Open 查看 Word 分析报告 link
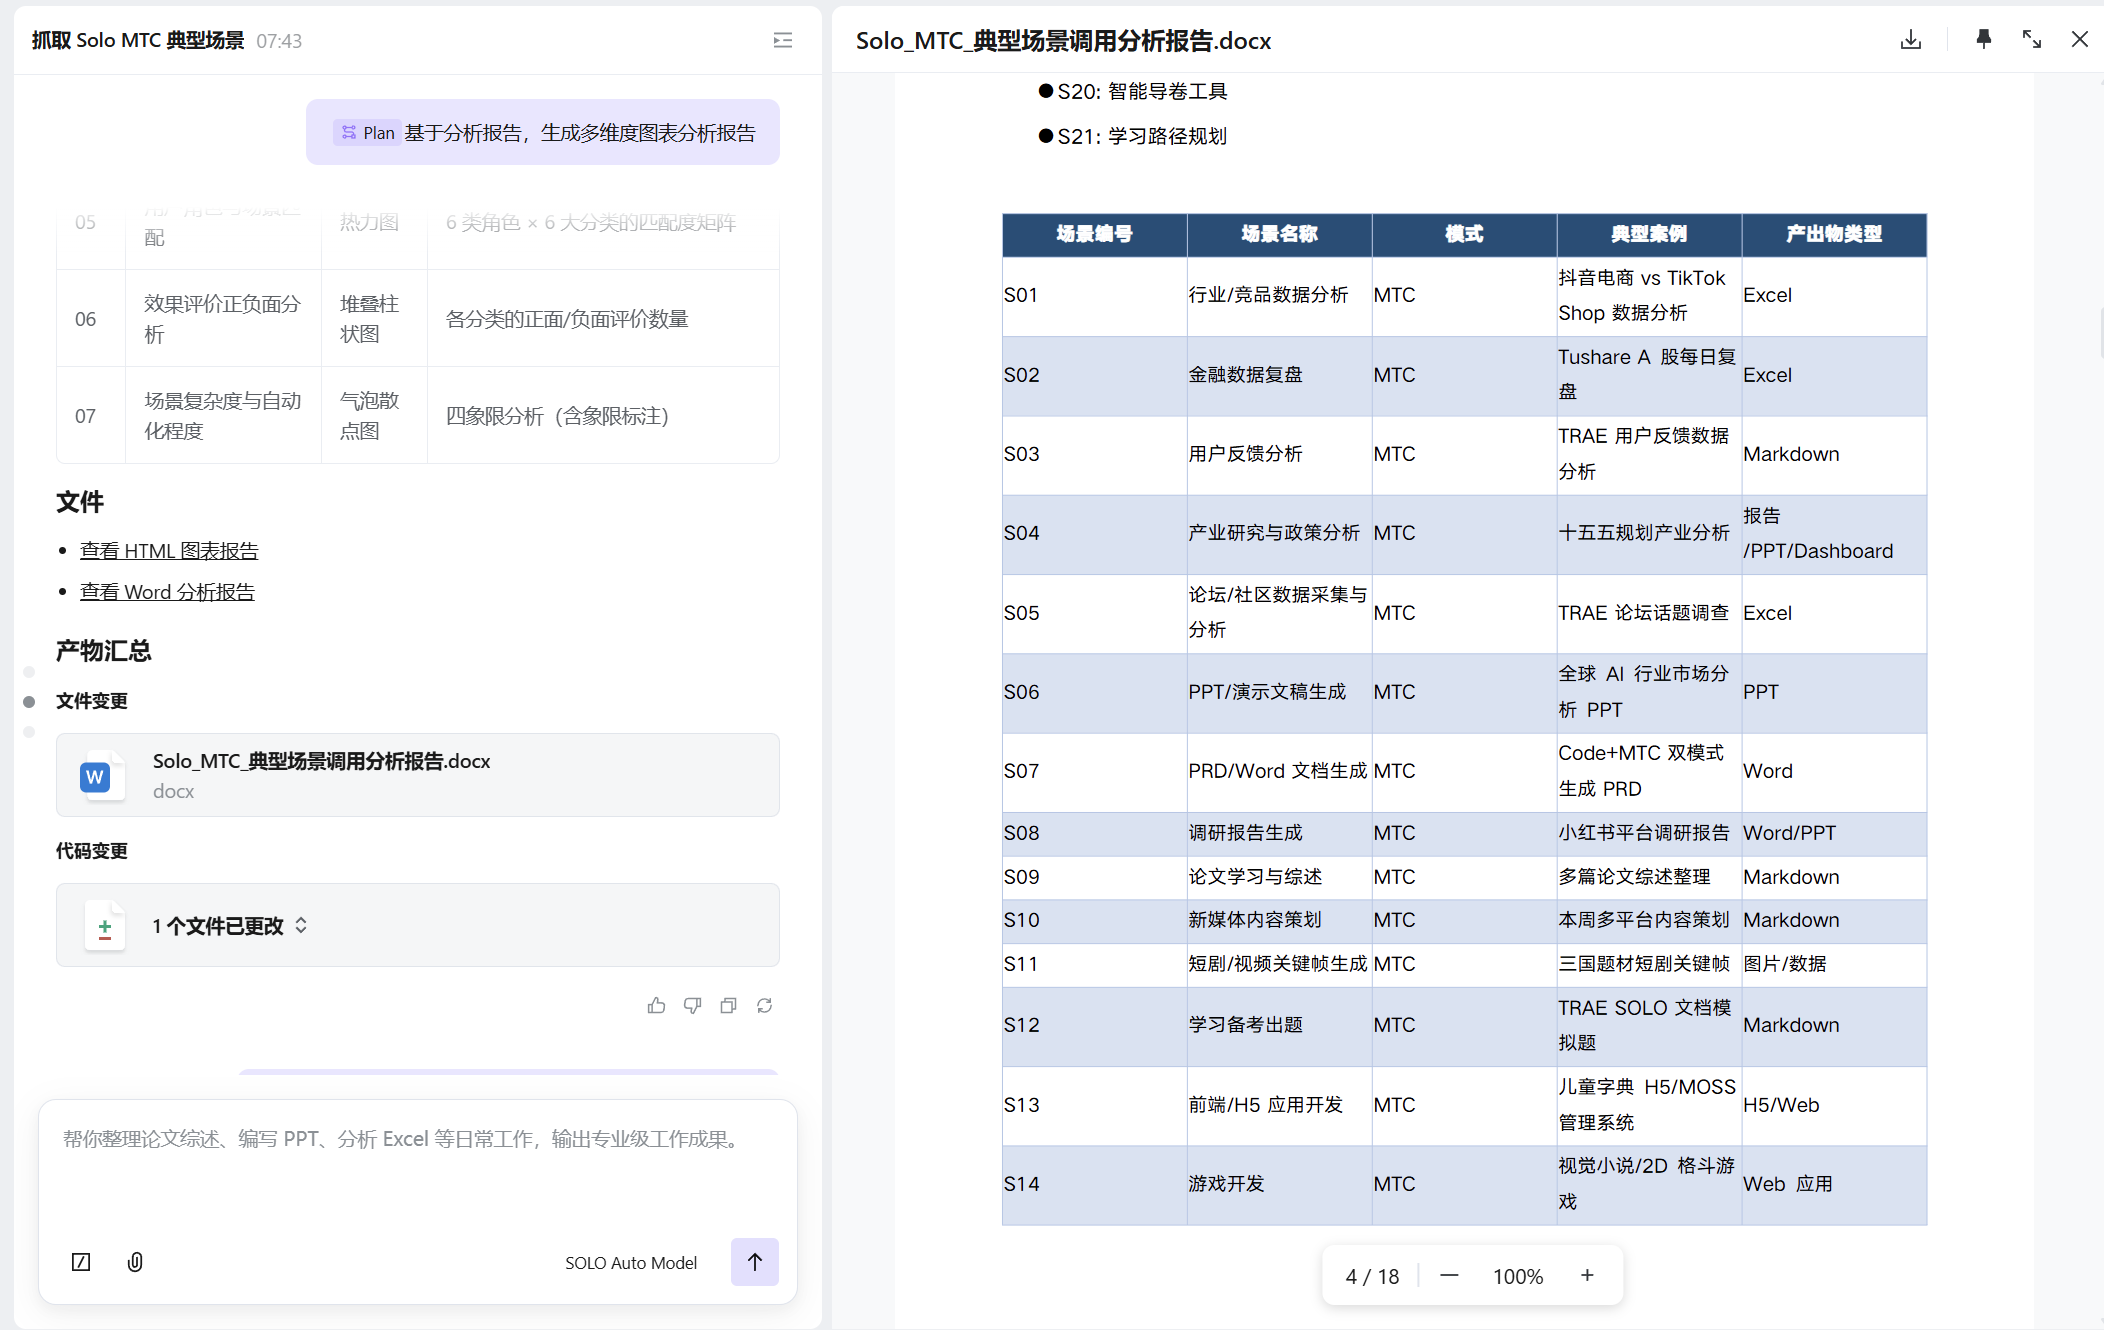 point(167,592)
